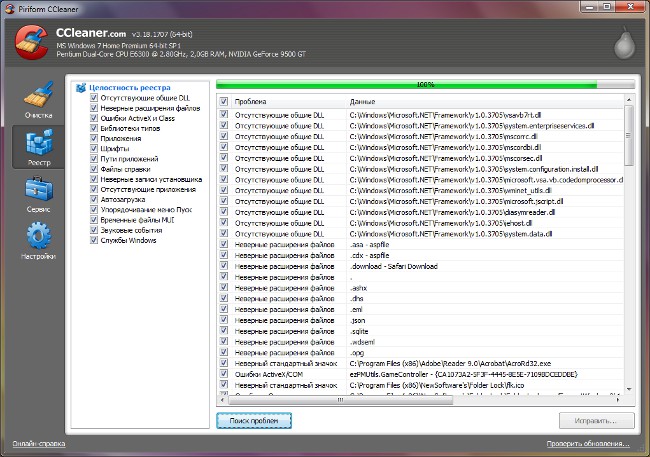The image size is (650, 457).
Task: Toggle the Шрифты checkbox
Action: [94, 148]
